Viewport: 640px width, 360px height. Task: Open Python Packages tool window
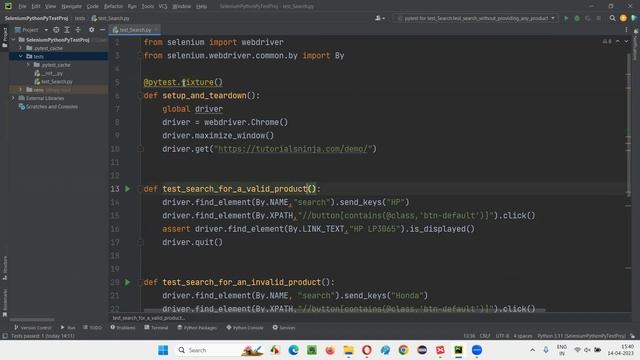coord(197,327)
